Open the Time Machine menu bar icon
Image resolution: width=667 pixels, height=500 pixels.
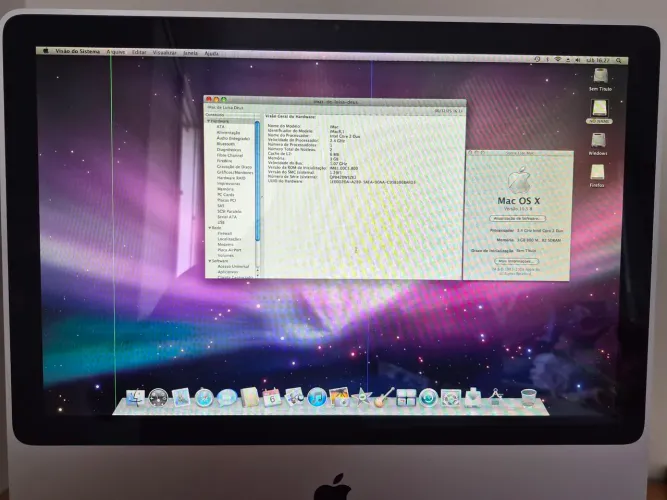tap(537, 59)
